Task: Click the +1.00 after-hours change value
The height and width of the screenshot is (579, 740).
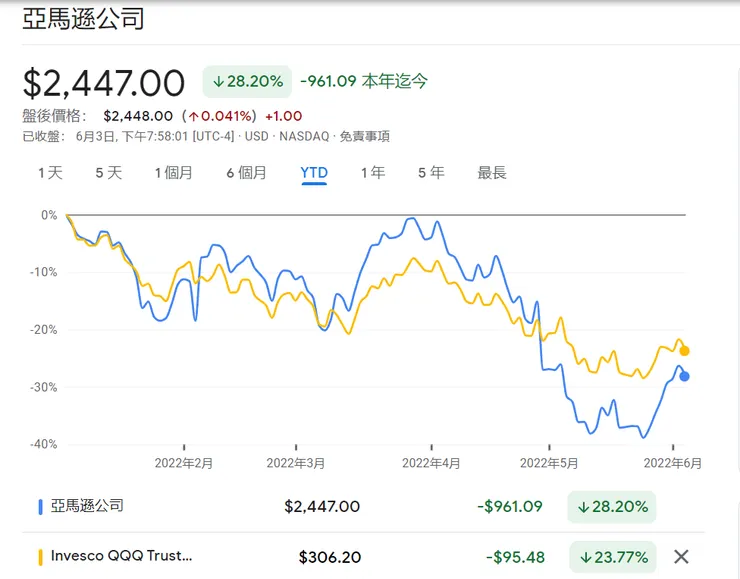Action: (284, 116)
